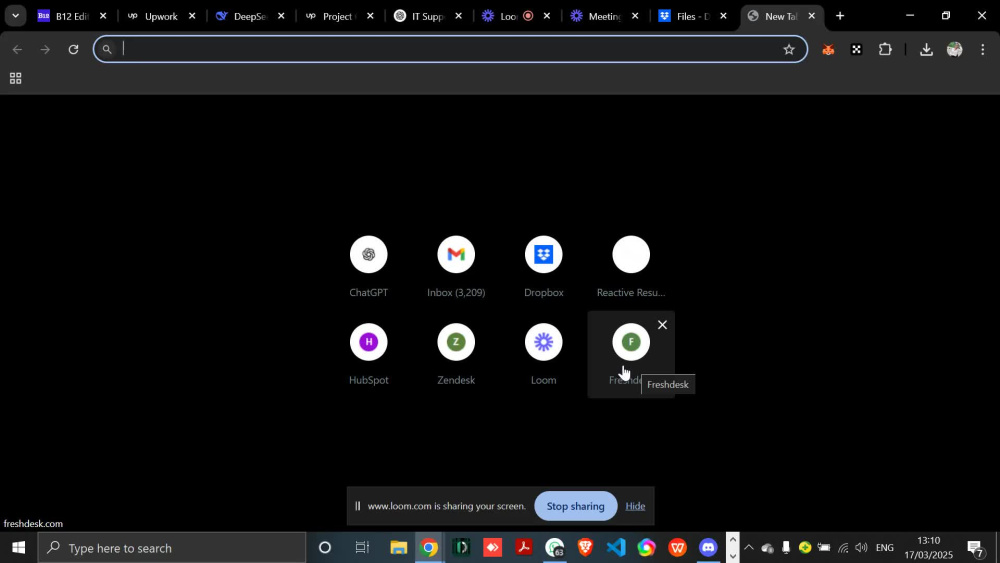This screenshot has height=563, width=1000.
Task: Reload the current page
Action: point(73,49)
